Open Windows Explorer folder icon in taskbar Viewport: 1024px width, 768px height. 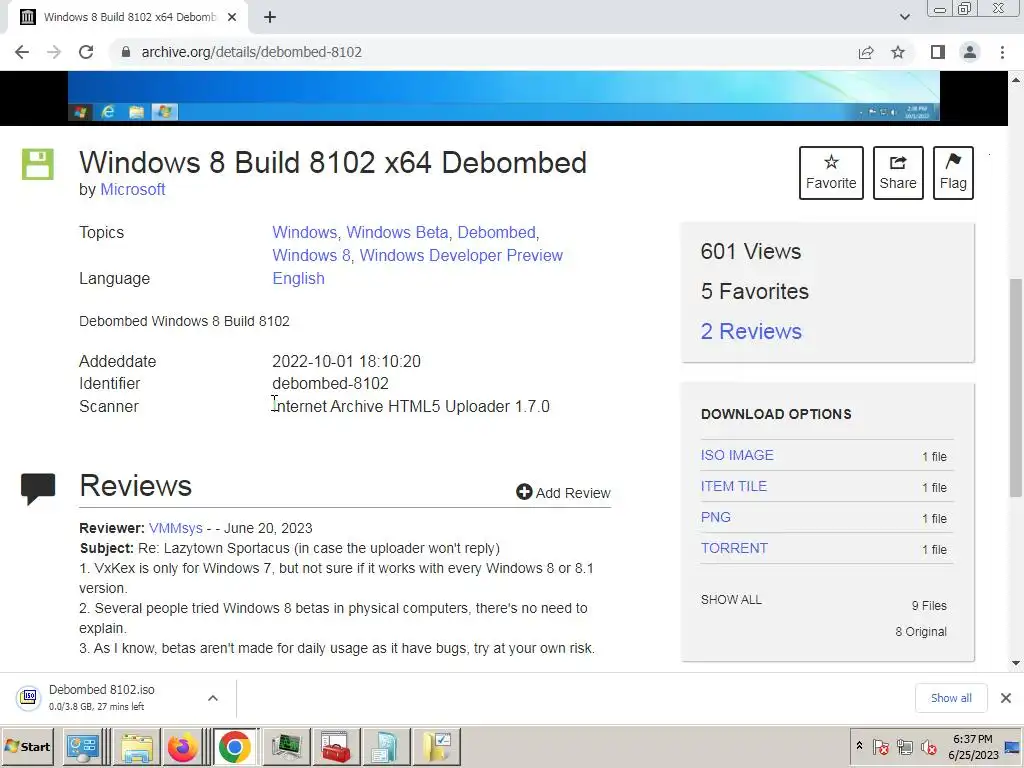136,746
